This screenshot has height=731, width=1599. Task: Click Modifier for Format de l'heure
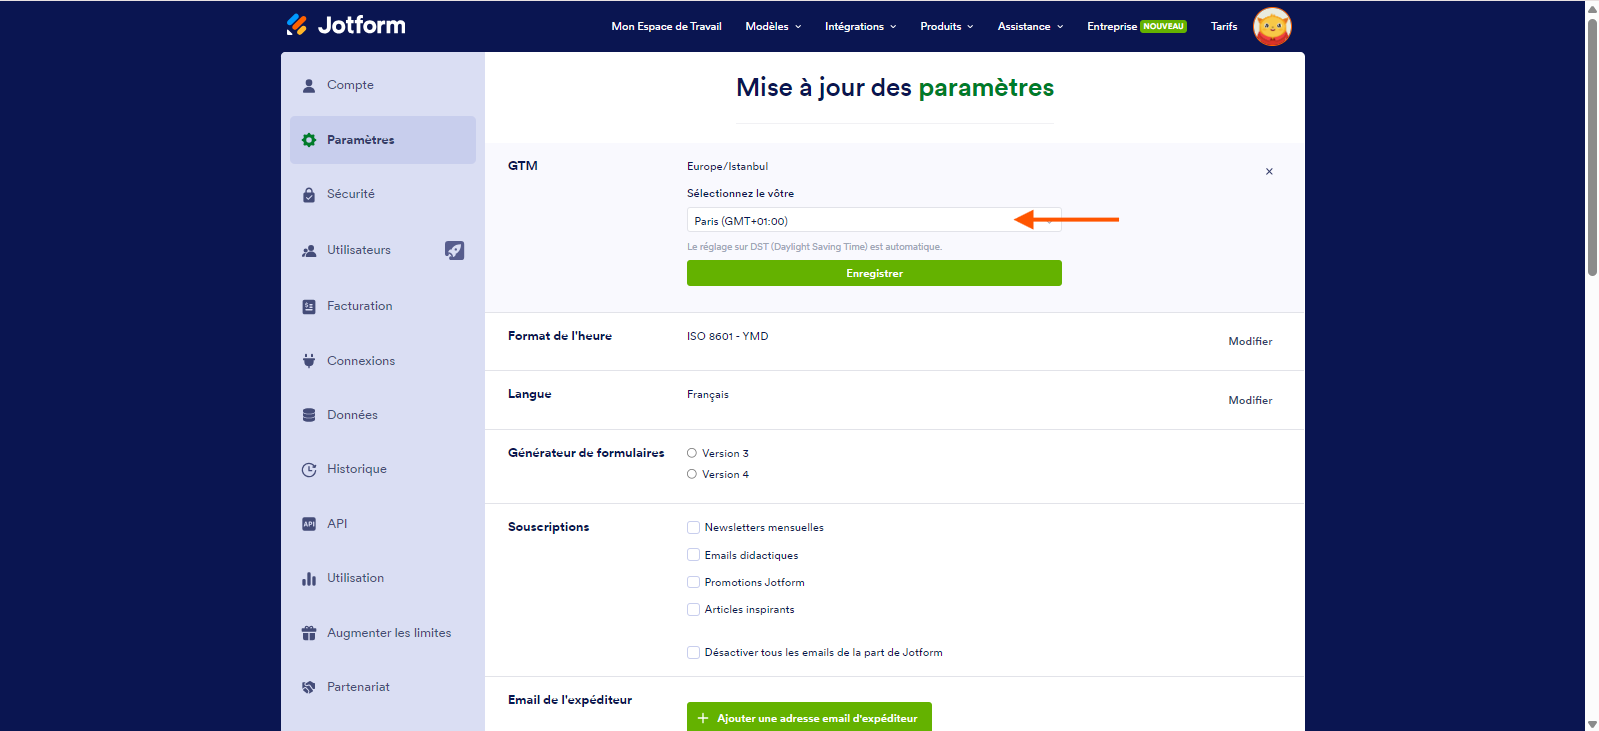(1250, 341)
